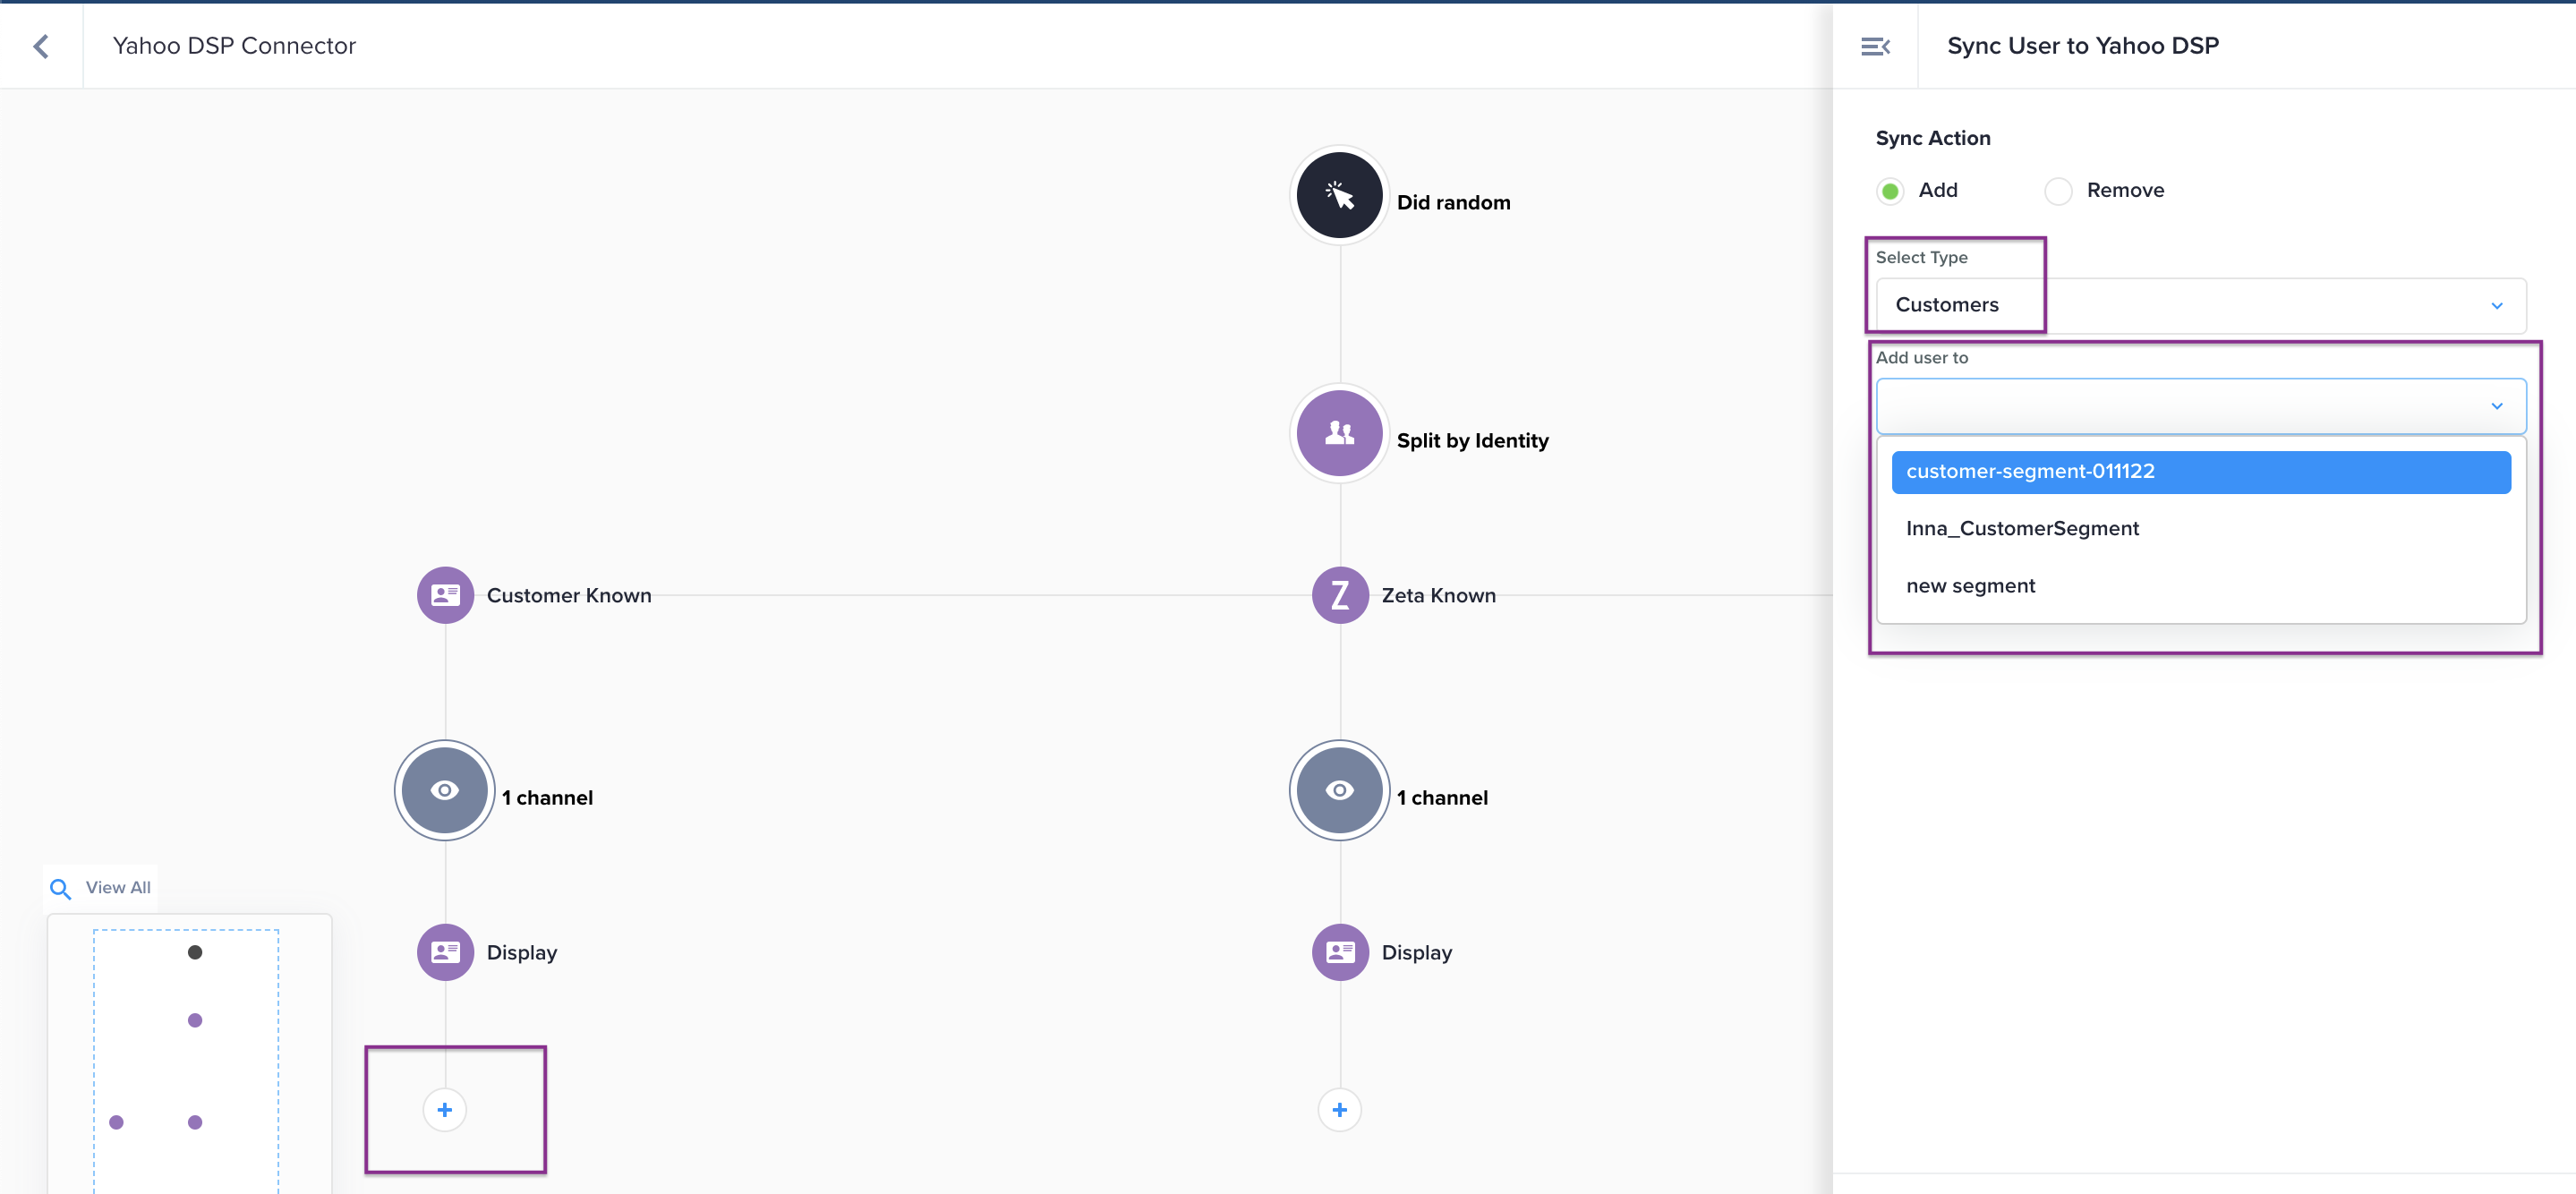Open the left 1 channel eye node
Viewport: 2576px width, 1194px height.
[445, 790]
